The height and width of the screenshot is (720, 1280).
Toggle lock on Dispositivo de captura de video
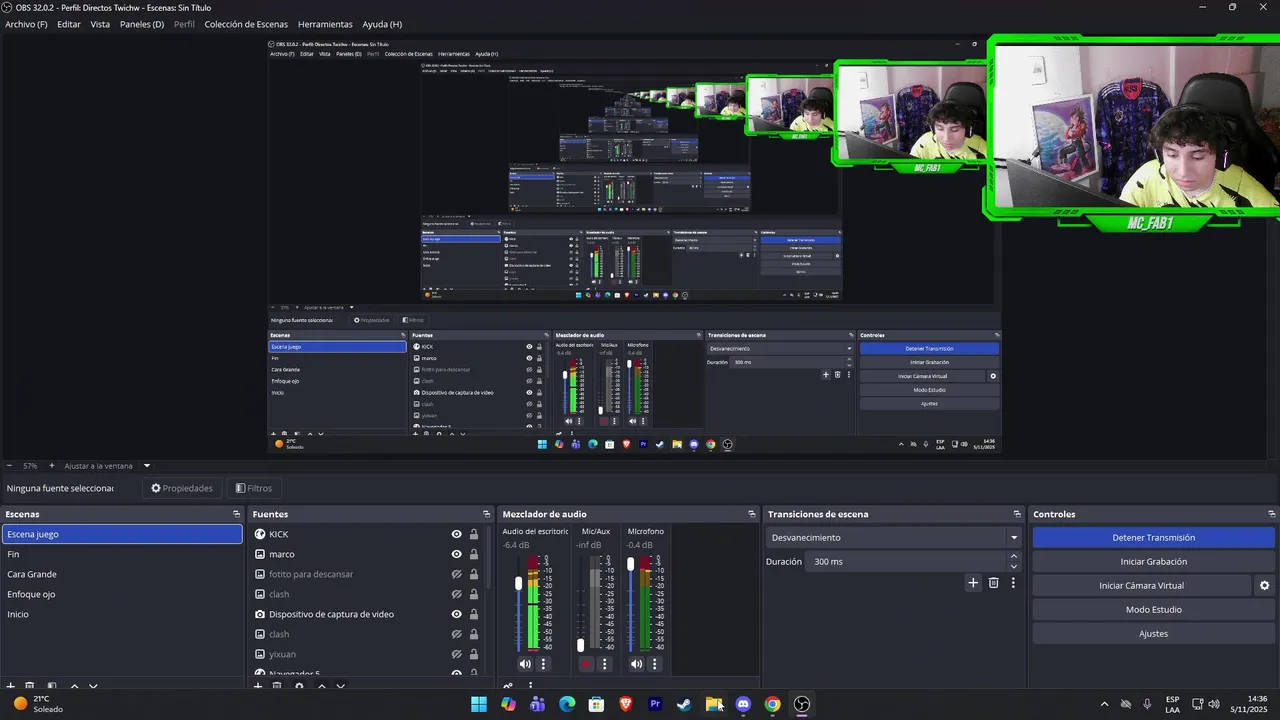474,614
